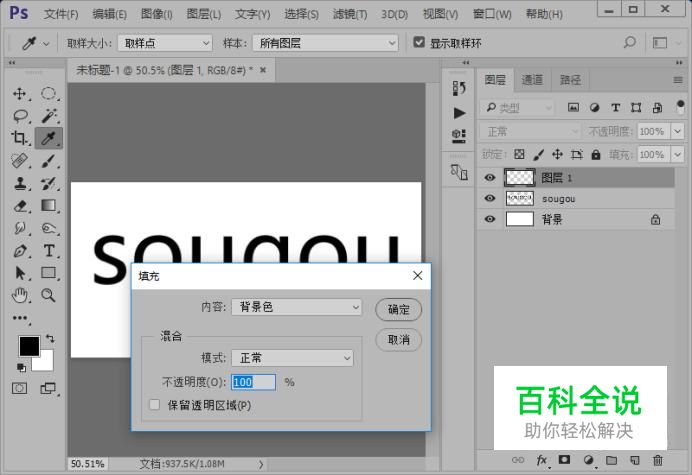Select the Healing Brush tool
The width and height of the screenshot is (692, 475).
point(19,161)
